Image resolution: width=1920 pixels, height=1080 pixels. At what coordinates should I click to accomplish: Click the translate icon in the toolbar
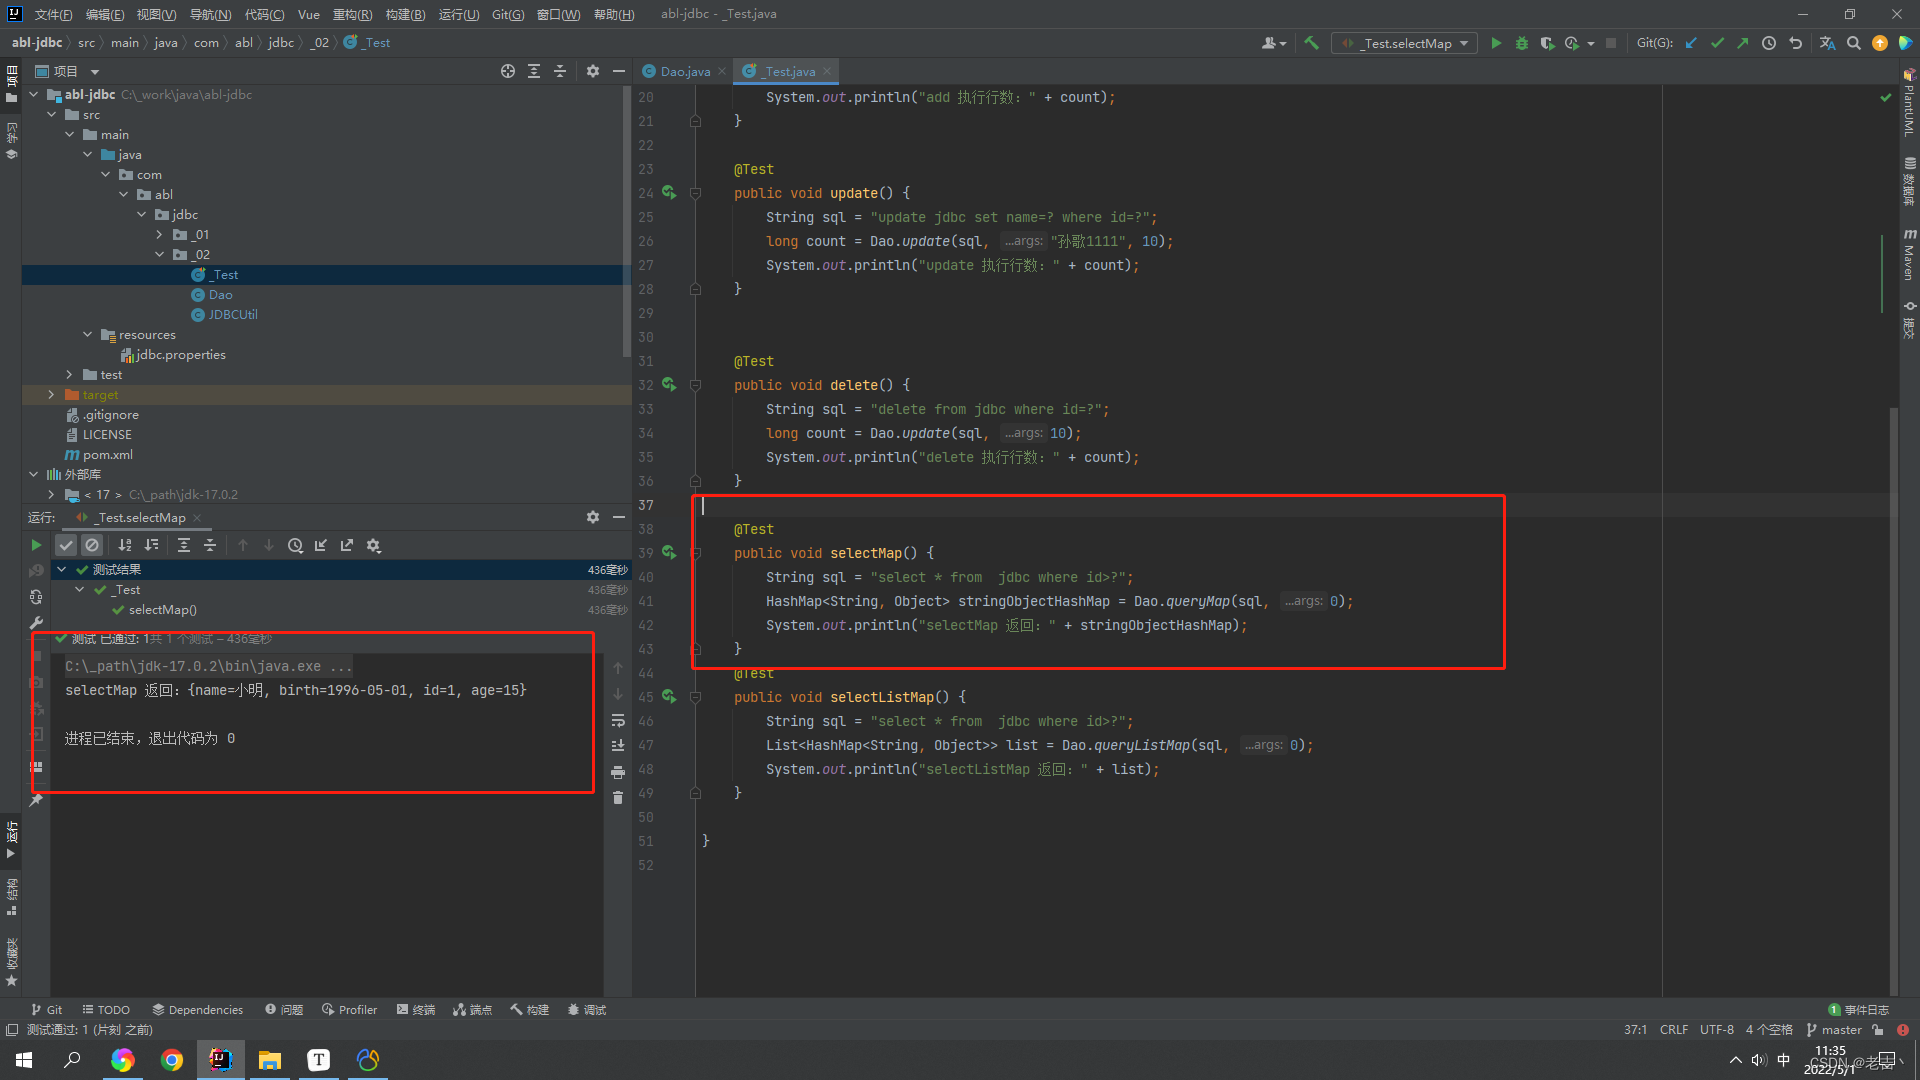pos(1827,43)
